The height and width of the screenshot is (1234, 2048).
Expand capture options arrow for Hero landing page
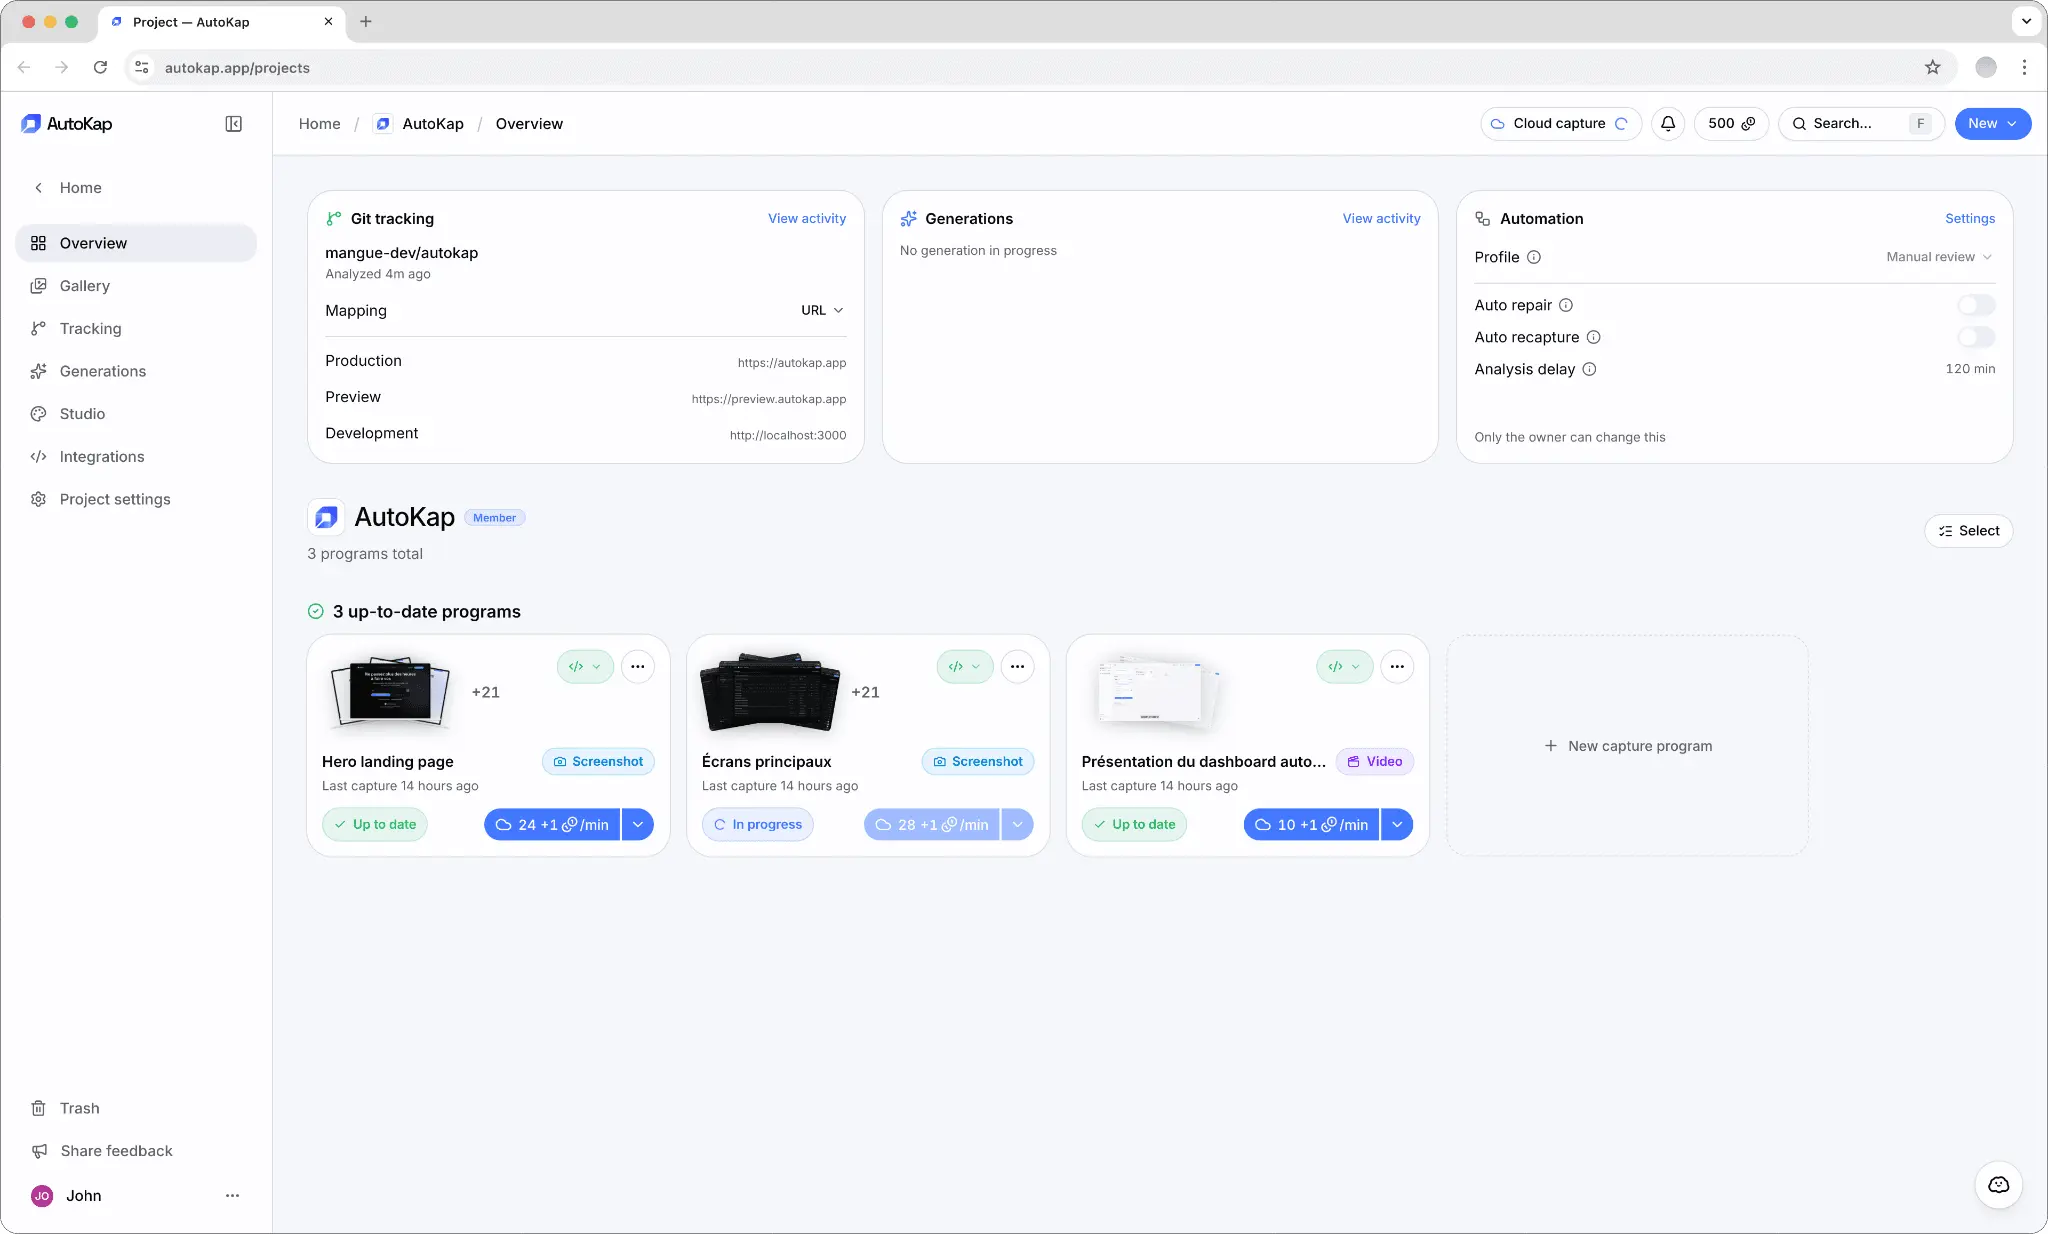click(638, 825)
